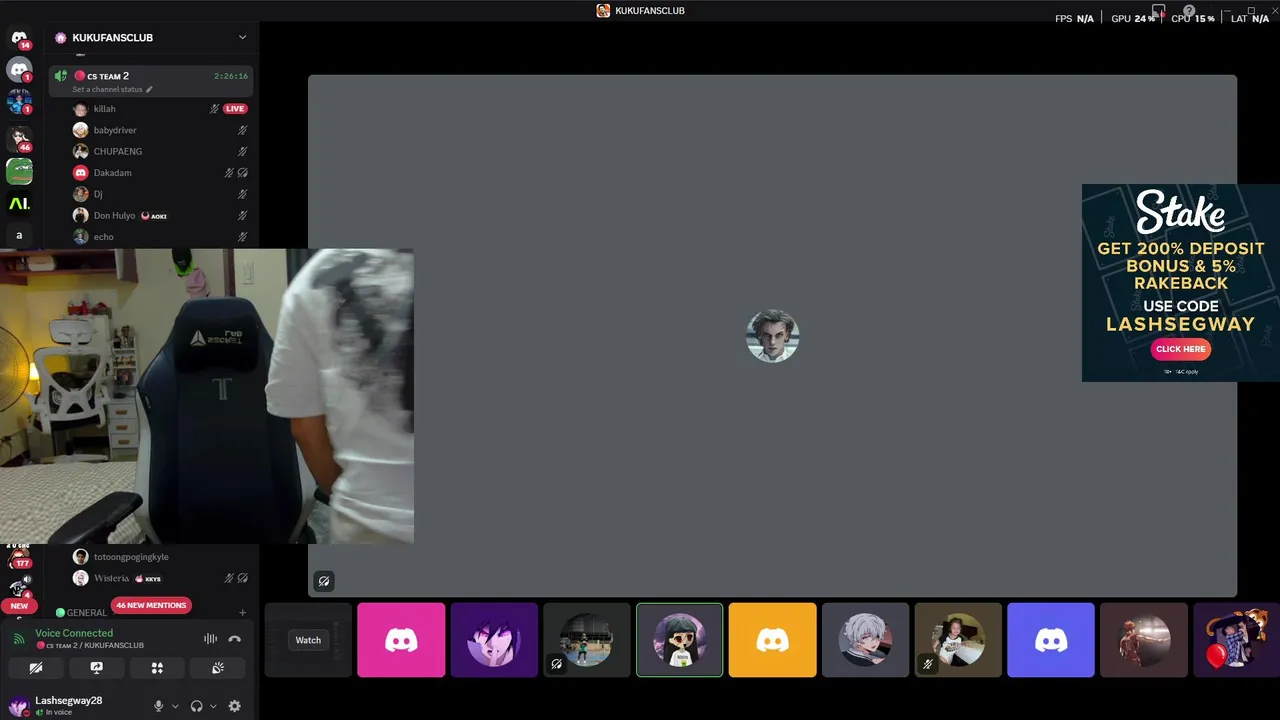Select the soccer field participant tile
The width and height of the screenshot is (1280, 720).
coord(587,640)
